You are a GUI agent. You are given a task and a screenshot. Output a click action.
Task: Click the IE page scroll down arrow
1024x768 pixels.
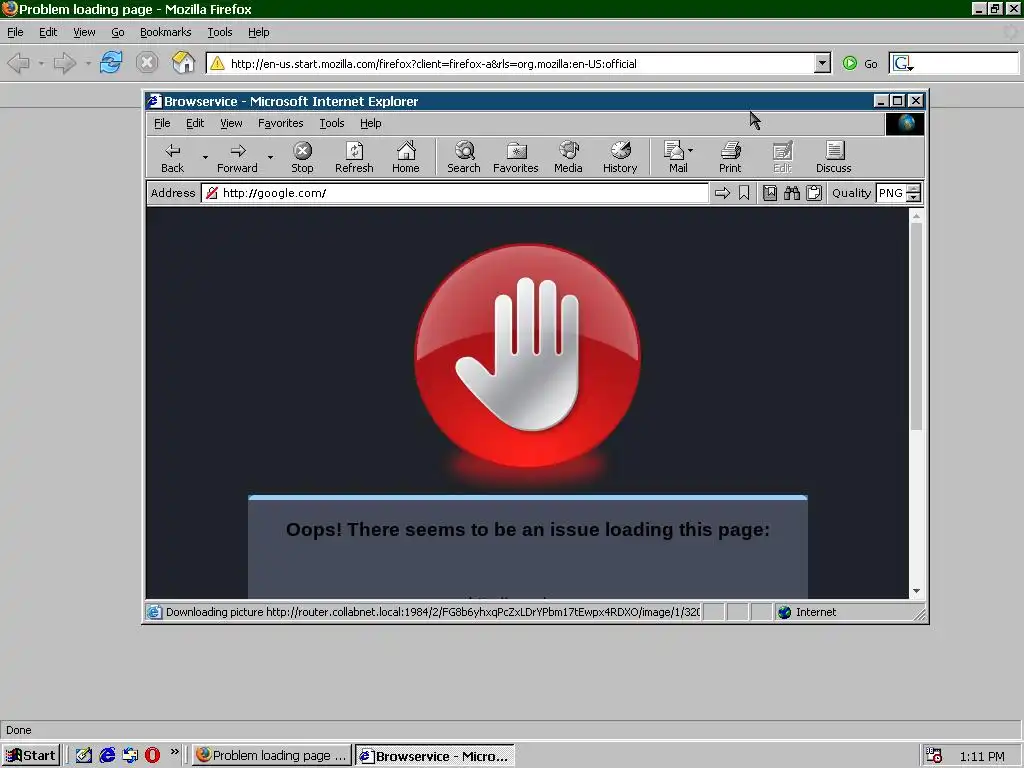point(916,591)
